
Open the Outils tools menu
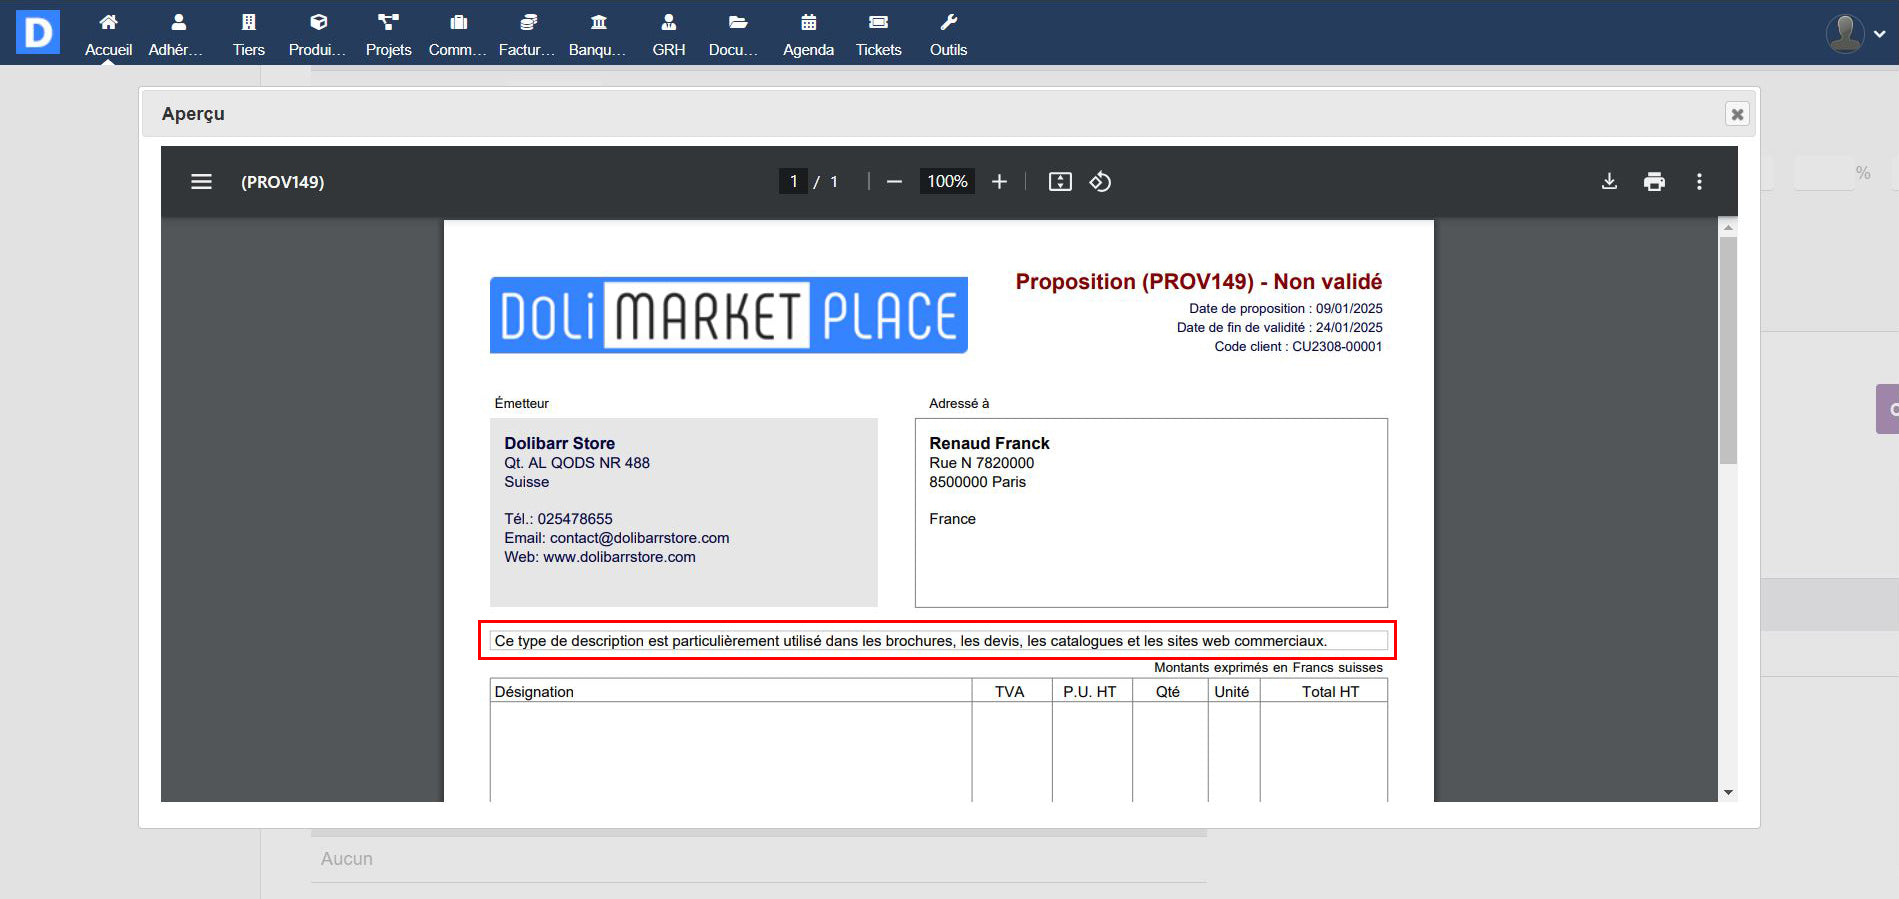948,34
